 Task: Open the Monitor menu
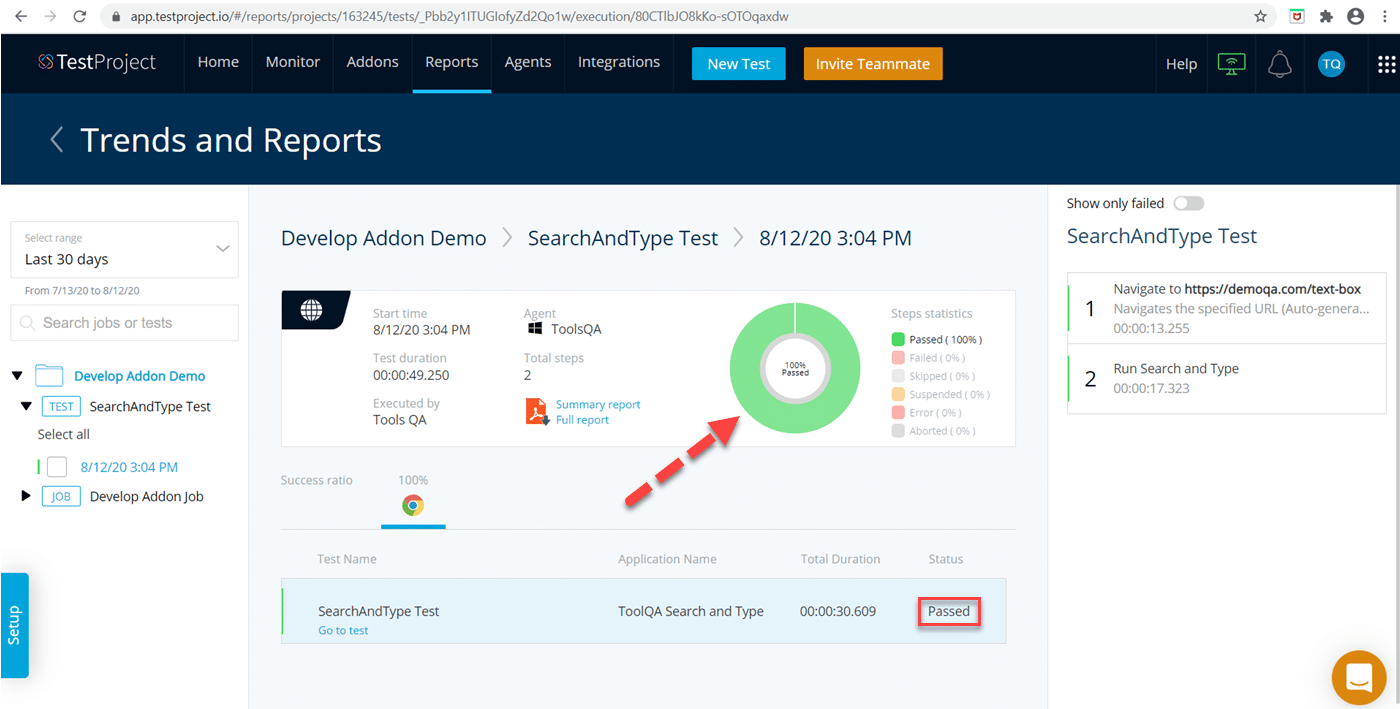tap(293, 62)
